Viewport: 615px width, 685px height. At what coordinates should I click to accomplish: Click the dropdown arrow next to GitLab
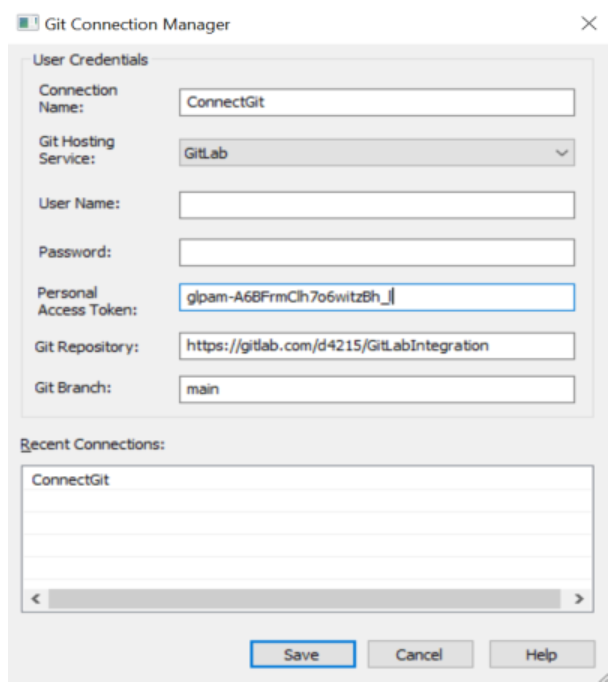pos(563,154)
